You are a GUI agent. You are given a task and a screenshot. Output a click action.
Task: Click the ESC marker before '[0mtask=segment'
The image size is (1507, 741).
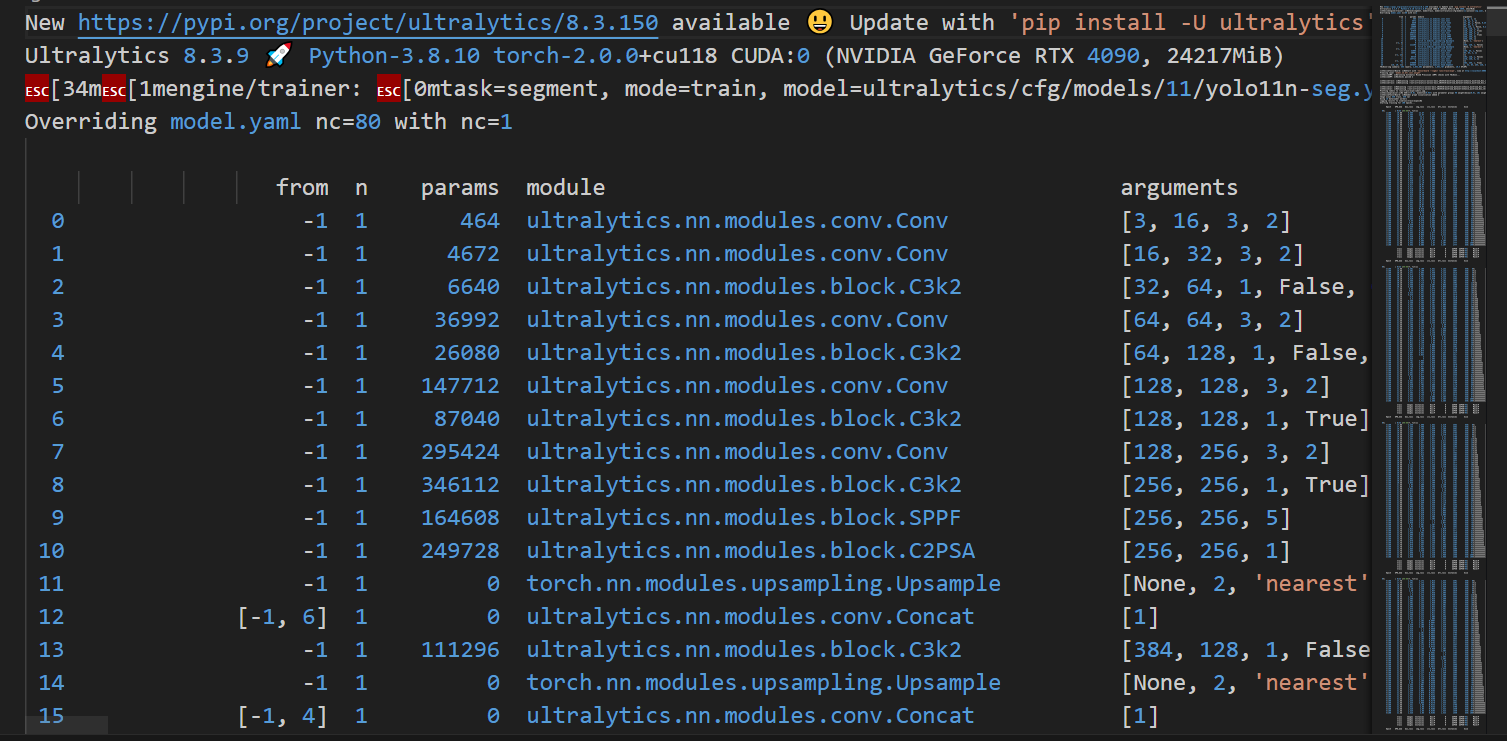click(x=390, y=89)
